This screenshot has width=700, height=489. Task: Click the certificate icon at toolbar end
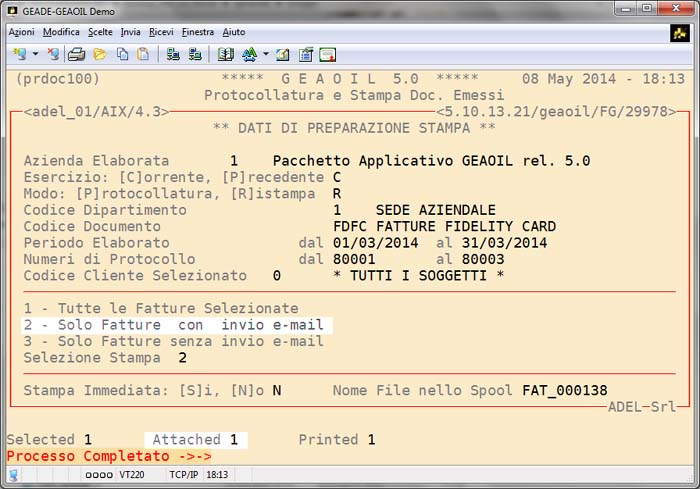point(327,54)
